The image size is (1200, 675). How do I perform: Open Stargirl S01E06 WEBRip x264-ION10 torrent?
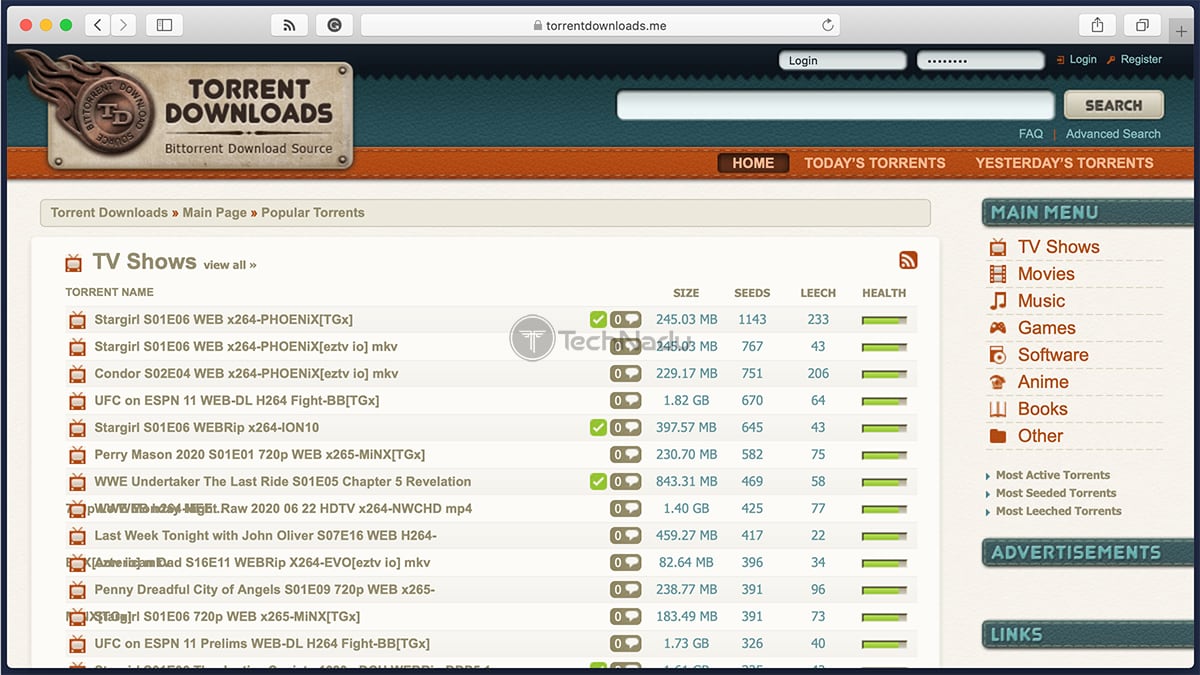pos(206,428)
